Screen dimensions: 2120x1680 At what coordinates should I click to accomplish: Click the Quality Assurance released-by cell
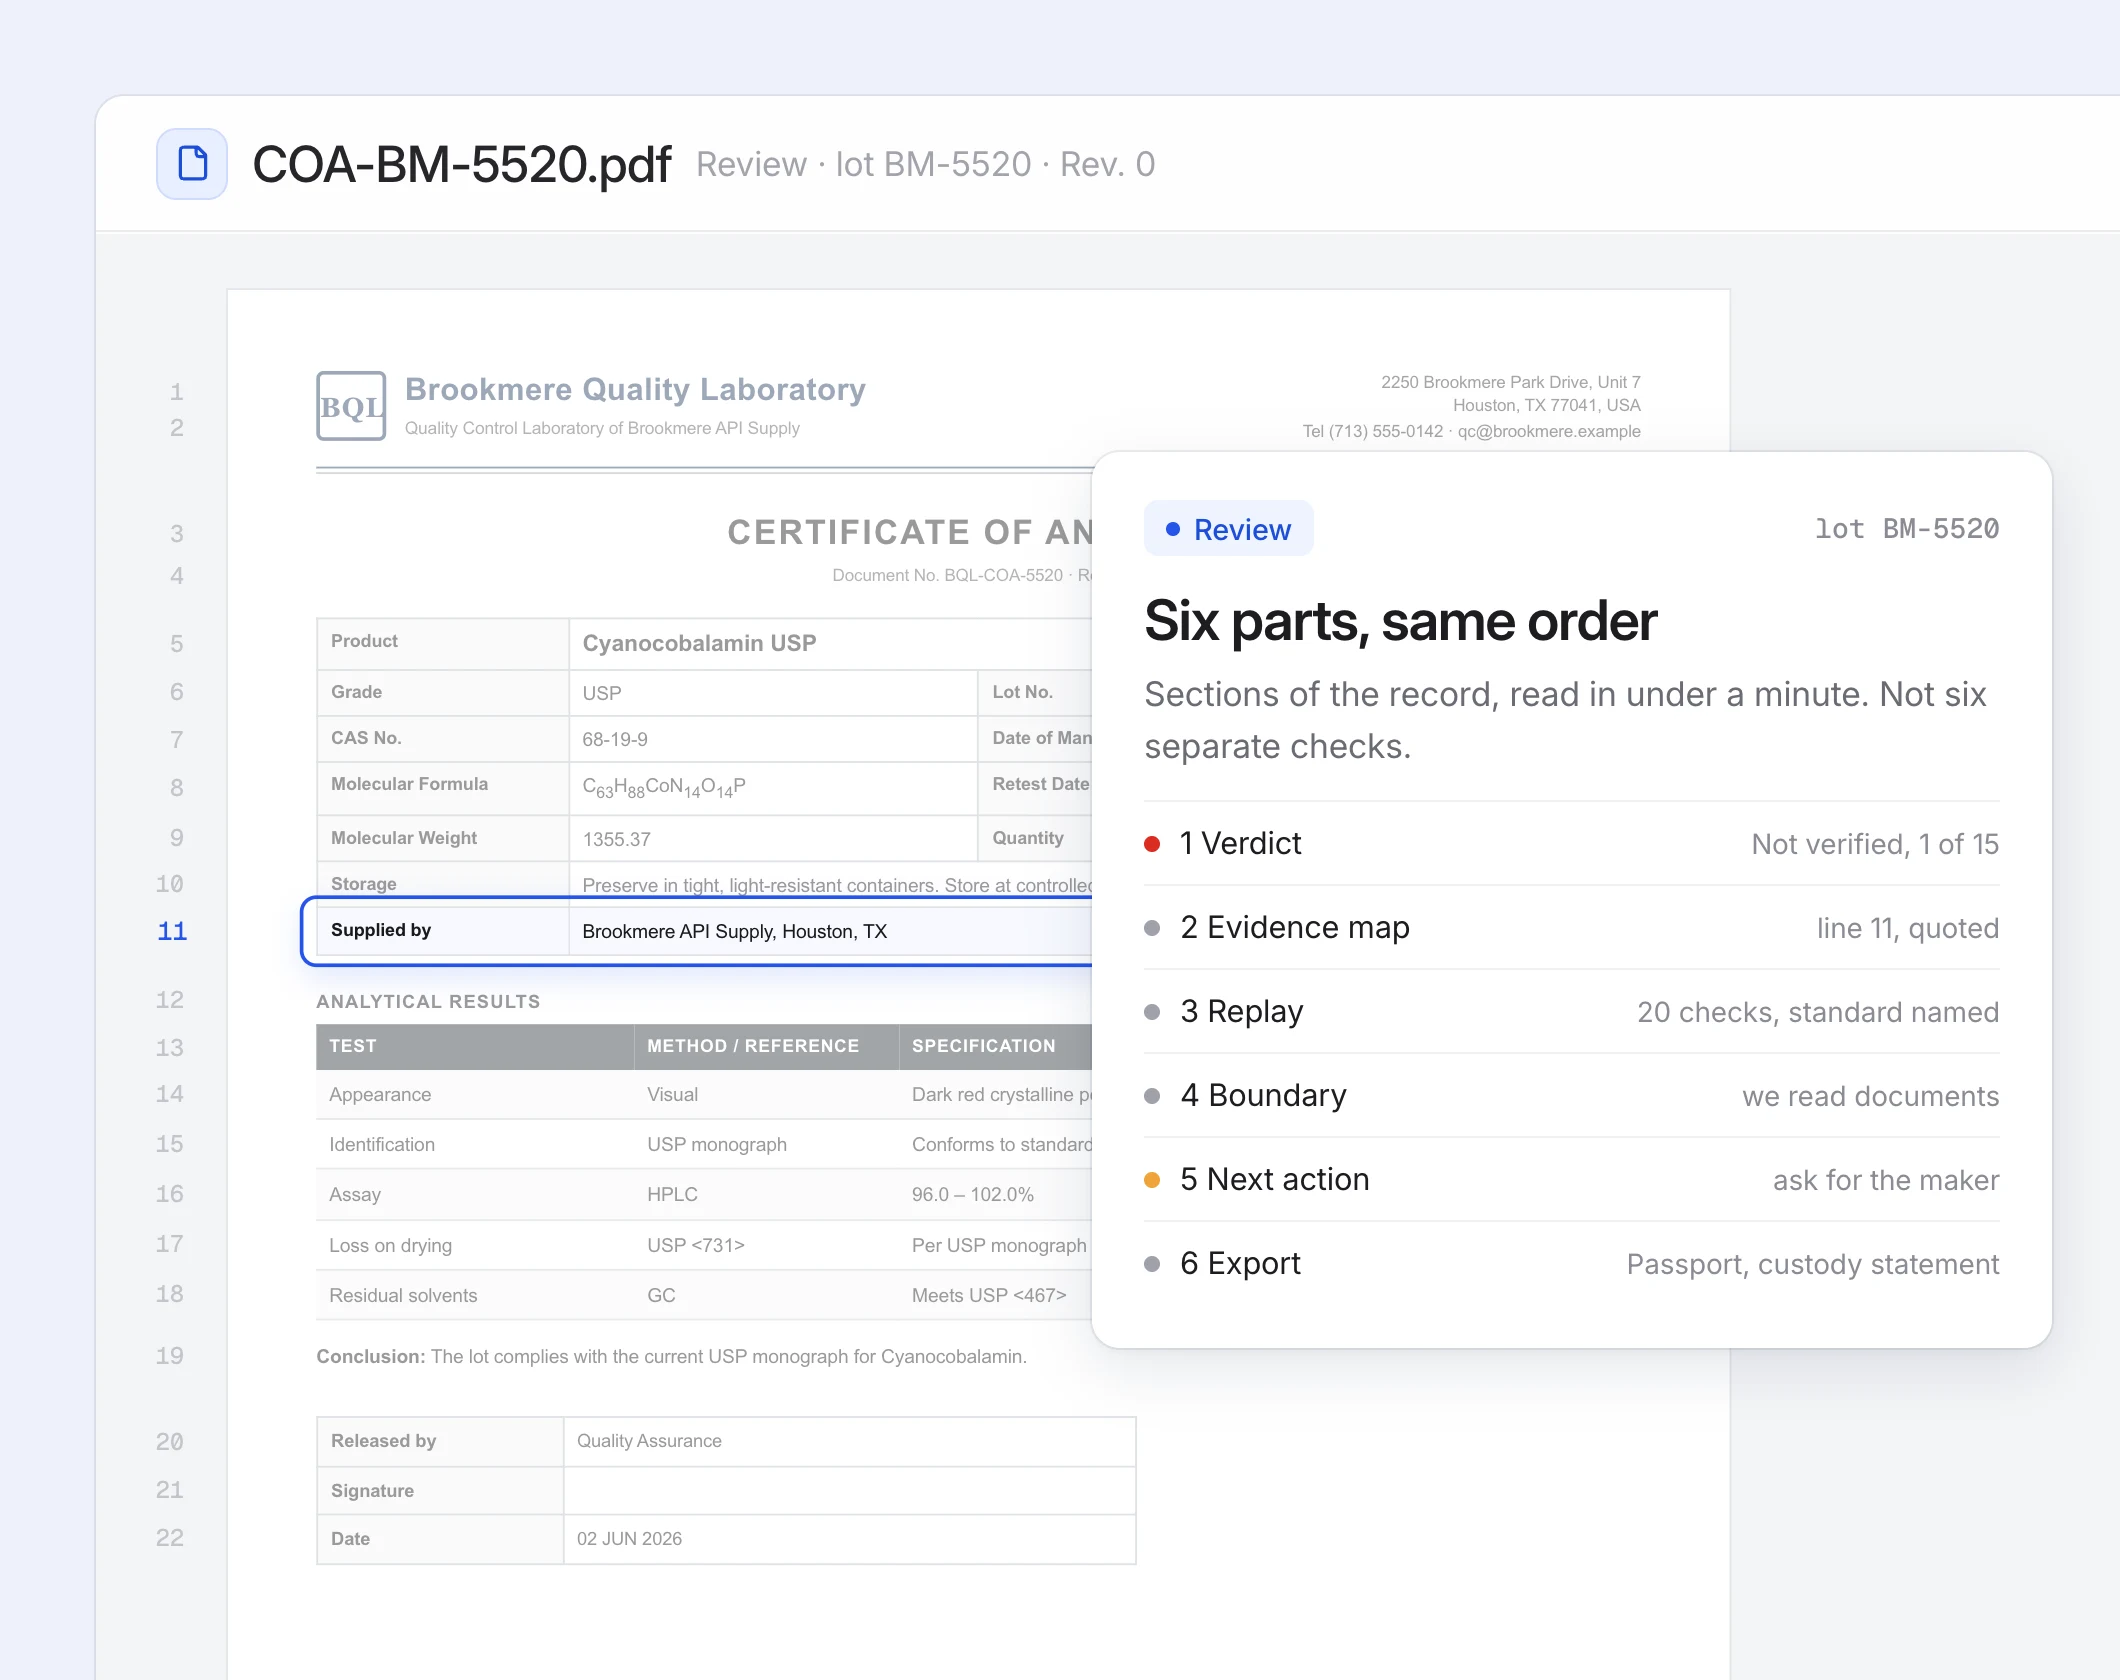coord(849,1441)
